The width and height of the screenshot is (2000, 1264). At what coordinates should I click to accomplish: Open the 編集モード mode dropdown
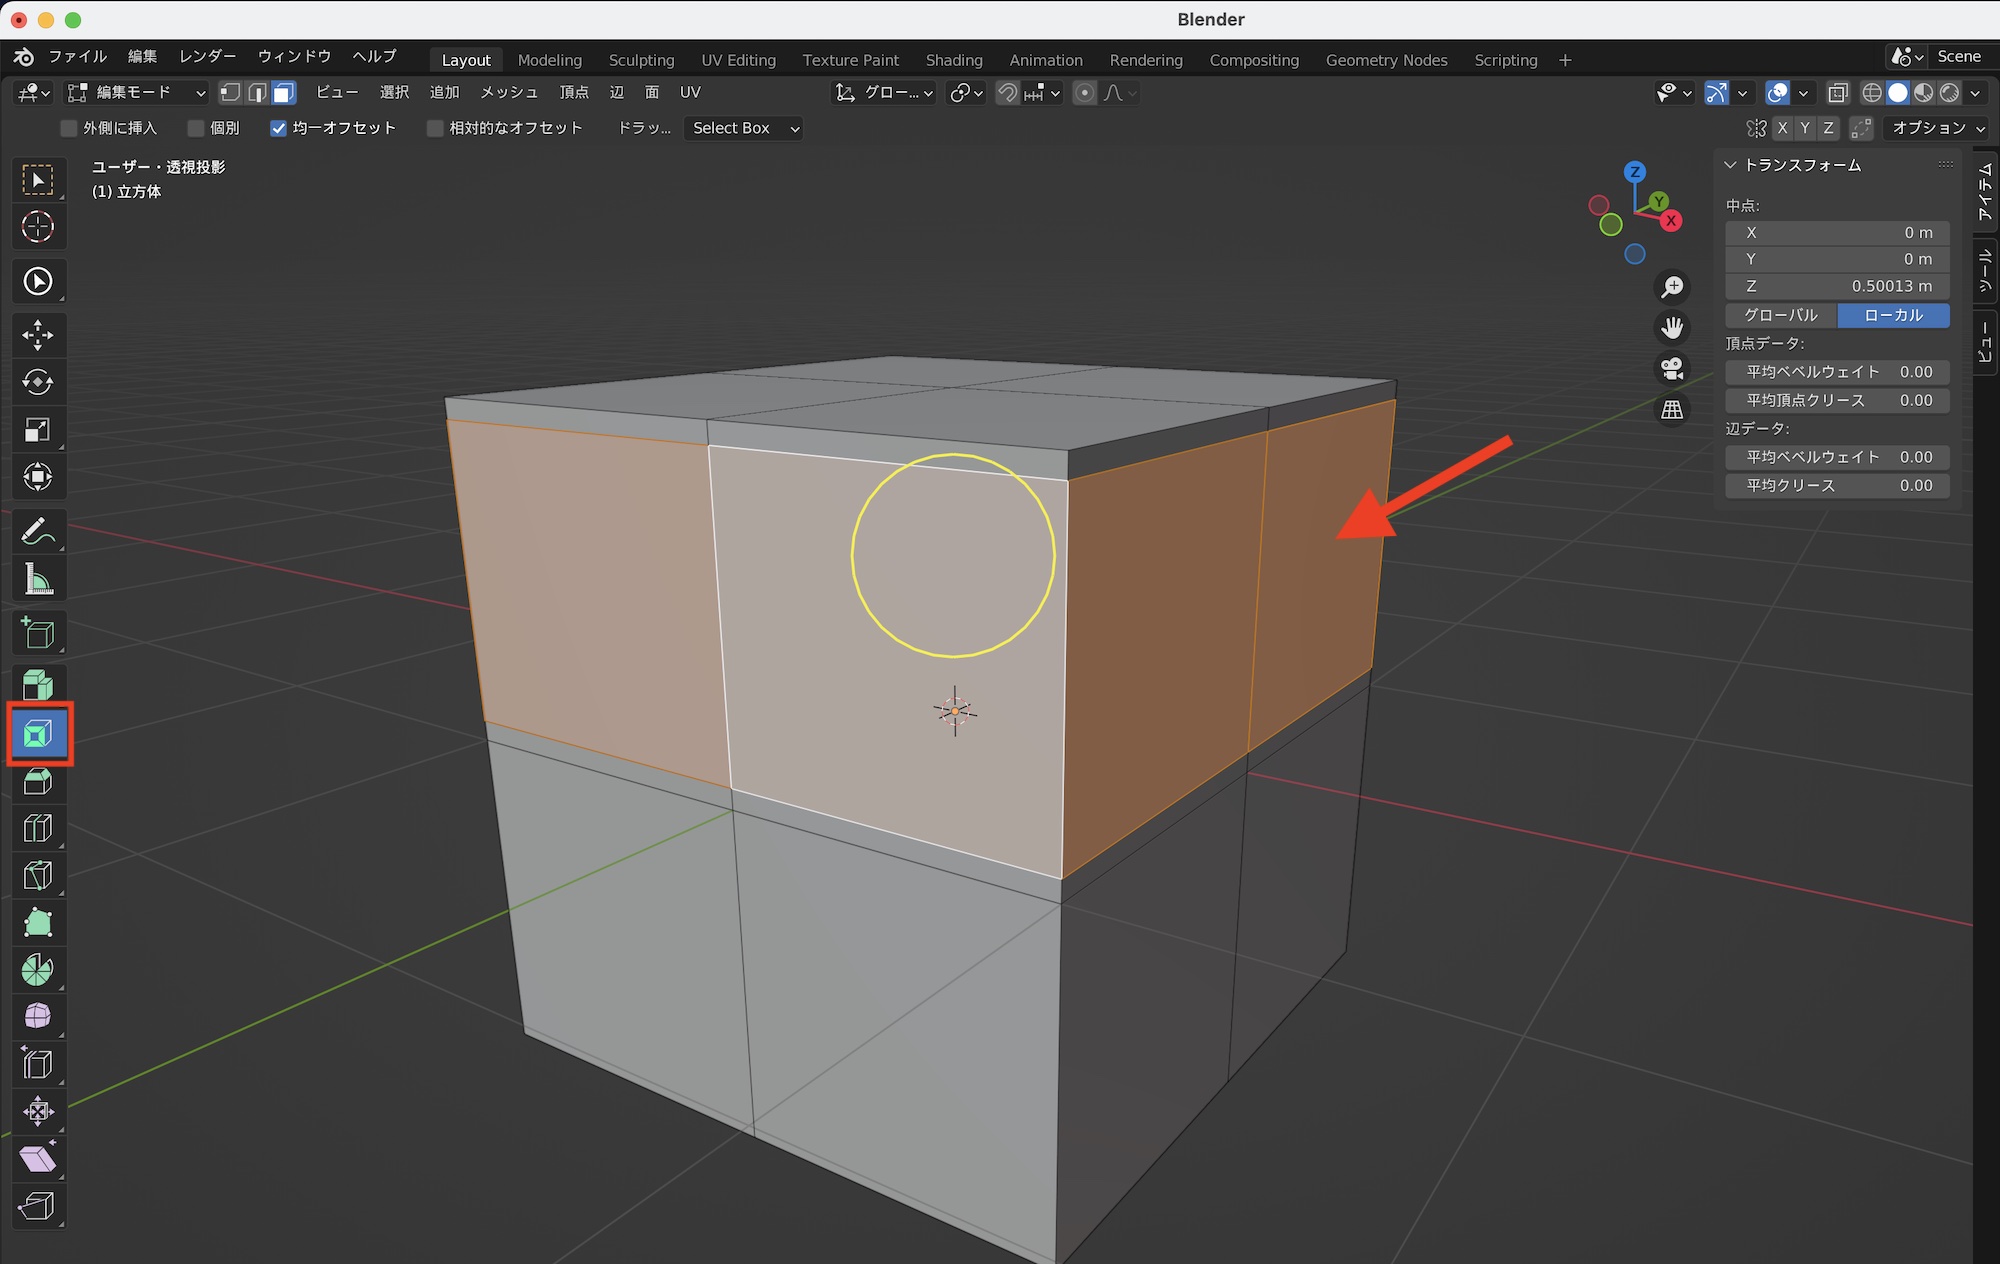pos(136,93)
